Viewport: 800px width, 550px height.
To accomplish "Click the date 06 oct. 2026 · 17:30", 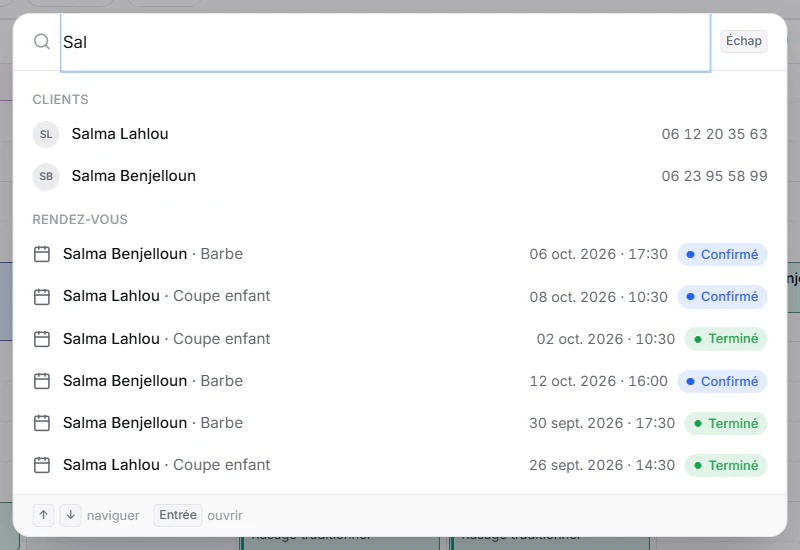I will (x=598, y=254).
